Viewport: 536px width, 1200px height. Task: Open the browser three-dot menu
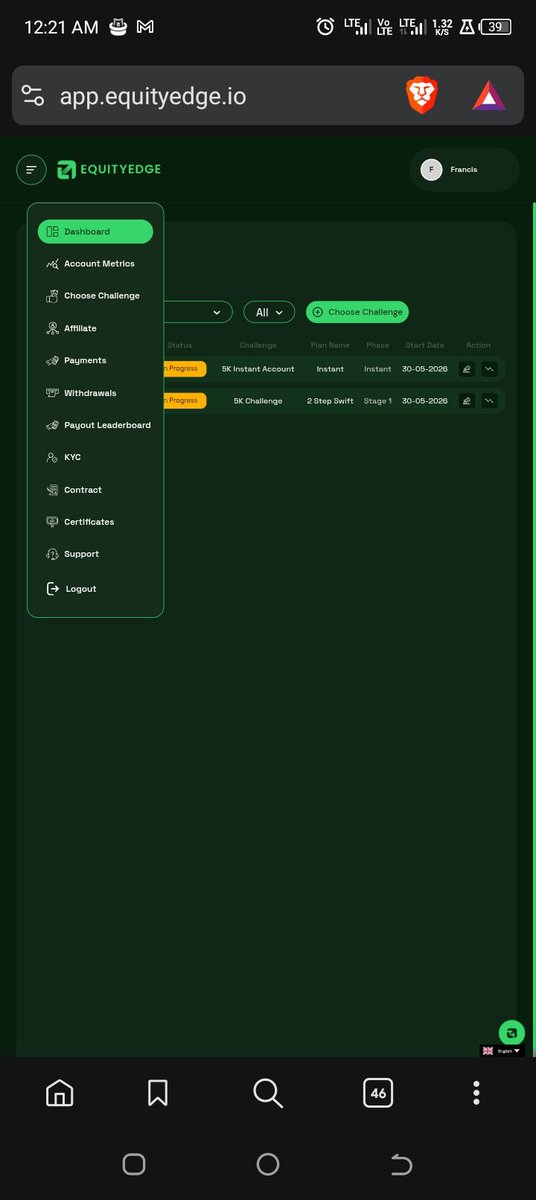click(x=476, y=1093)
